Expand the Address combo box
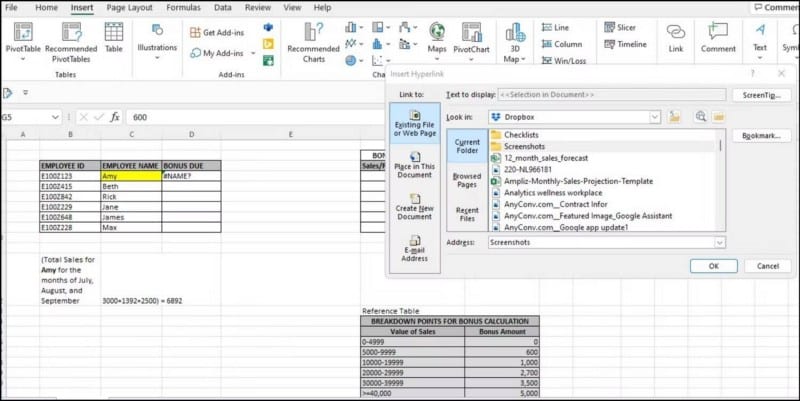 pyautogui.click(x=719, y=242)
